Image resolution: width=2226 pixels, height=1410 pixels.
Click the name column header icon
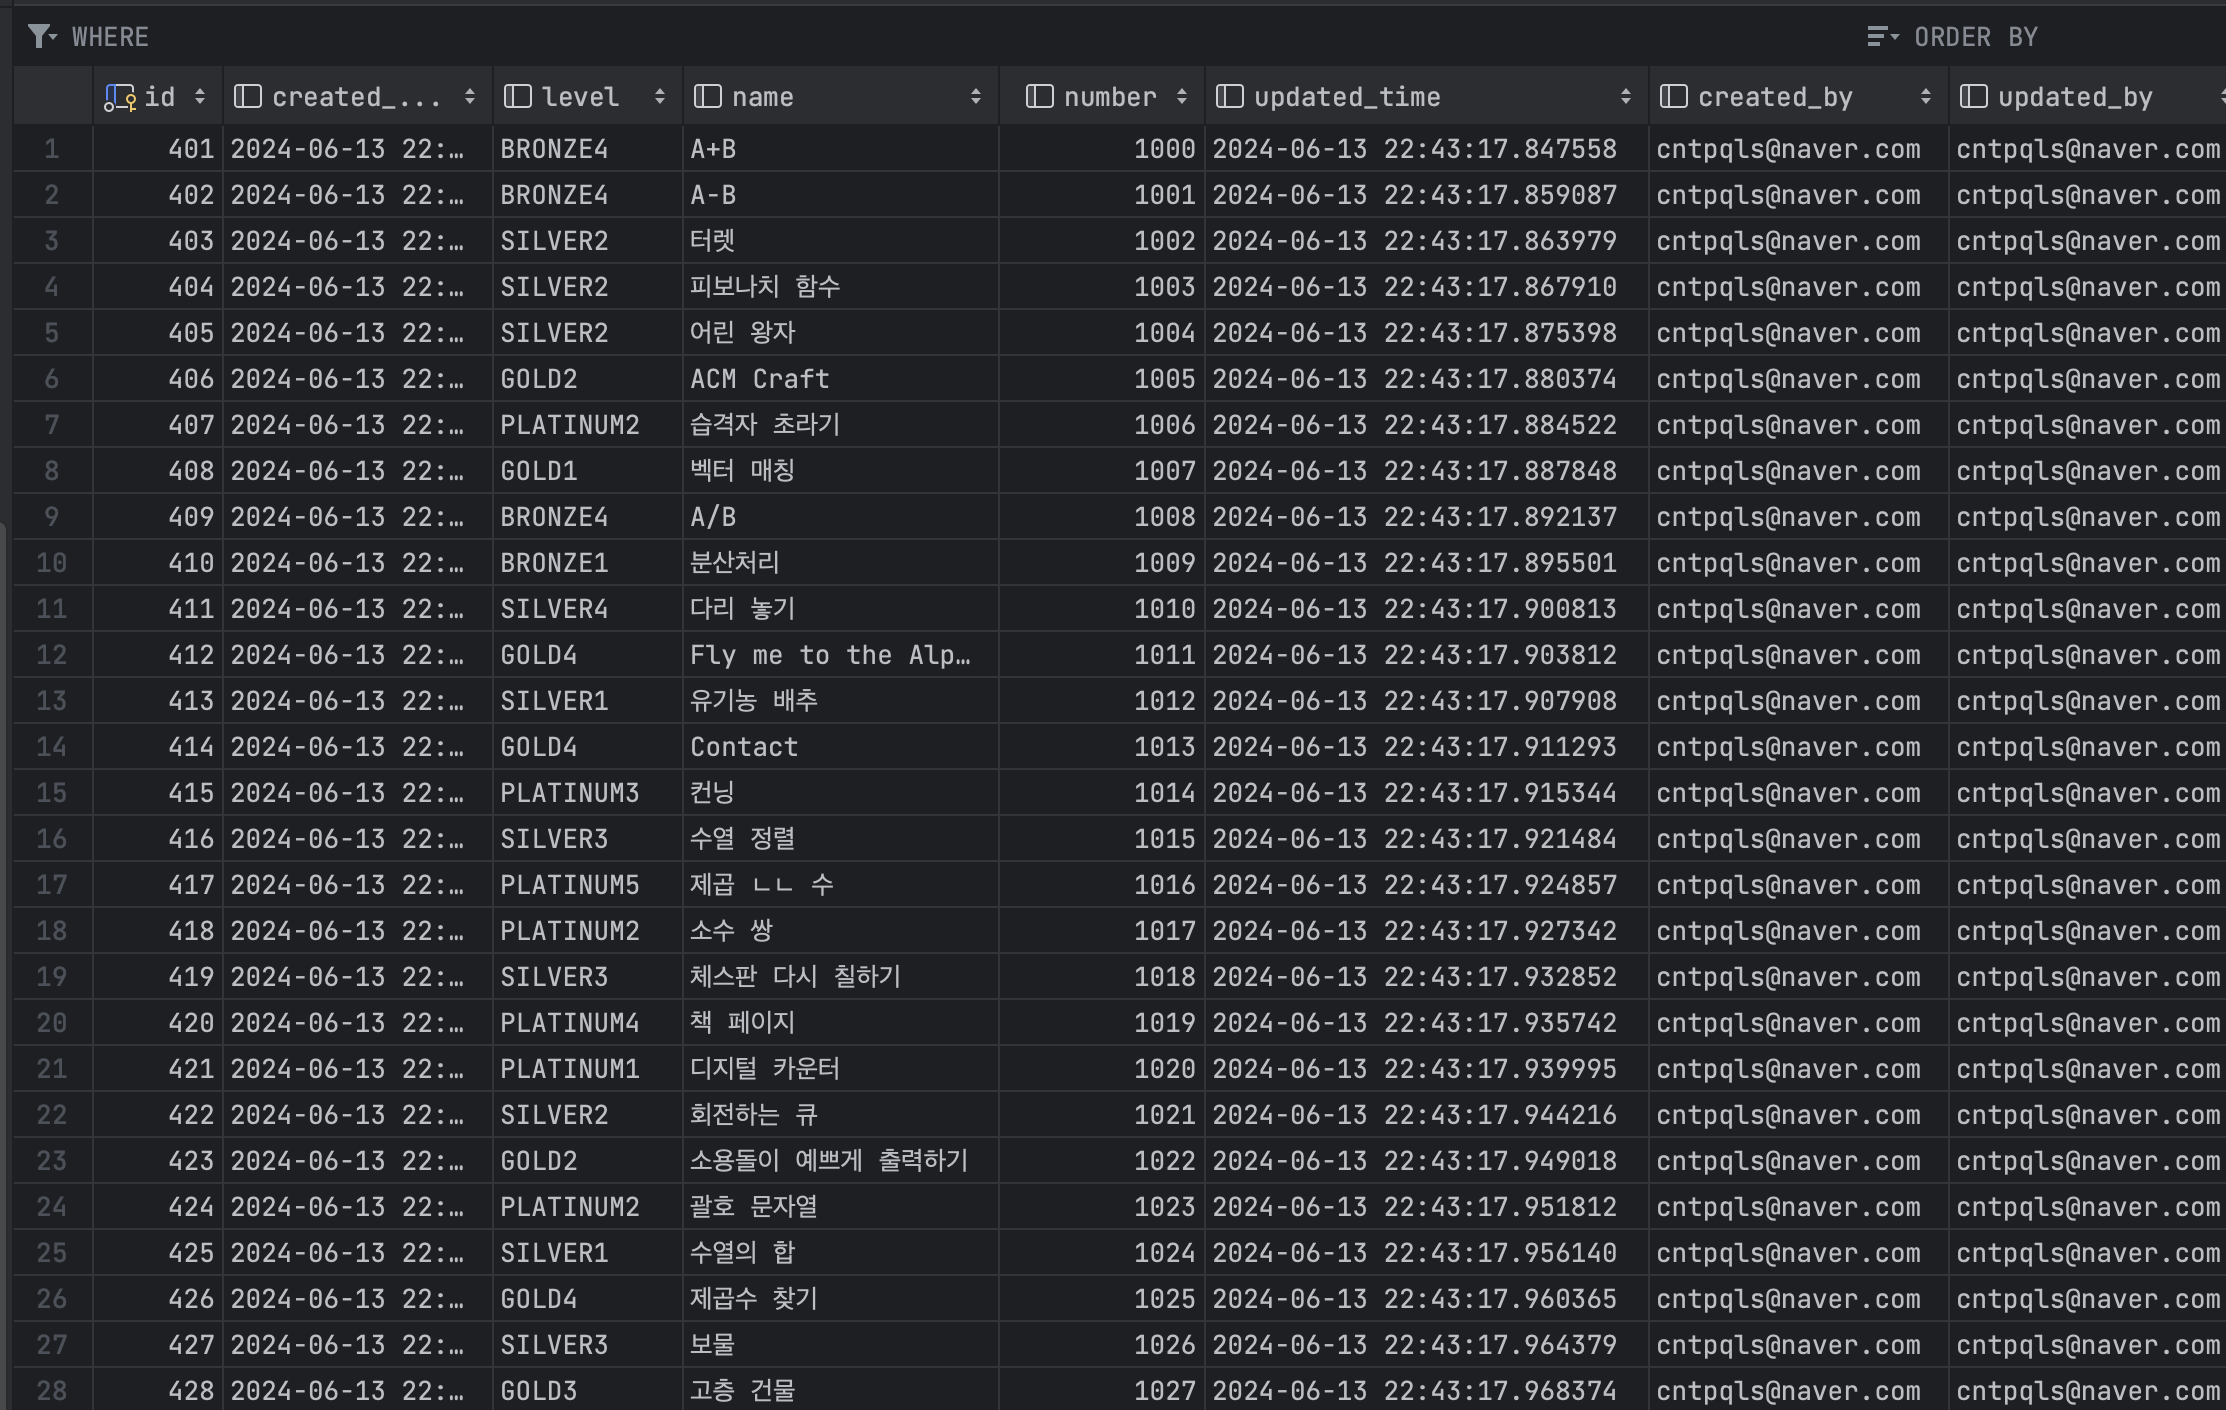coord(707,97)
